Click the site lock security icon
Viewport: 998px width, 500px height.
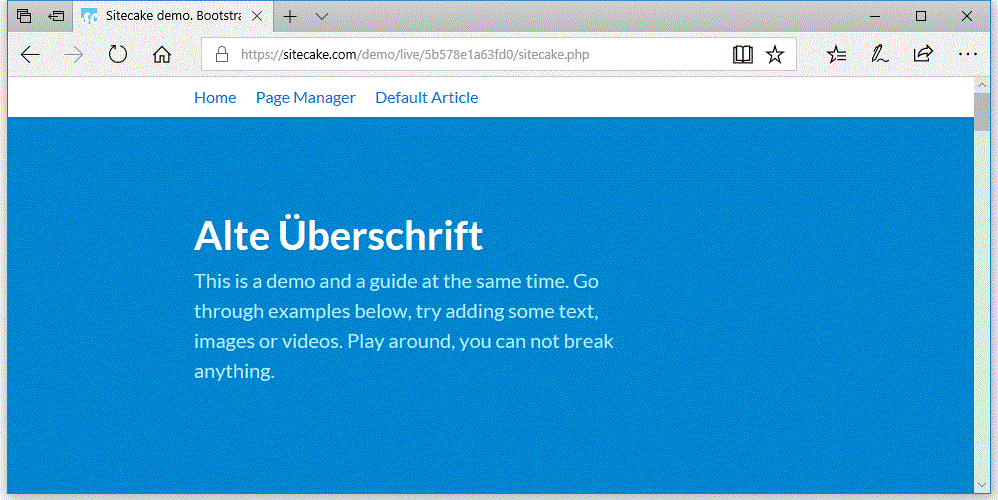pos(221,54)
